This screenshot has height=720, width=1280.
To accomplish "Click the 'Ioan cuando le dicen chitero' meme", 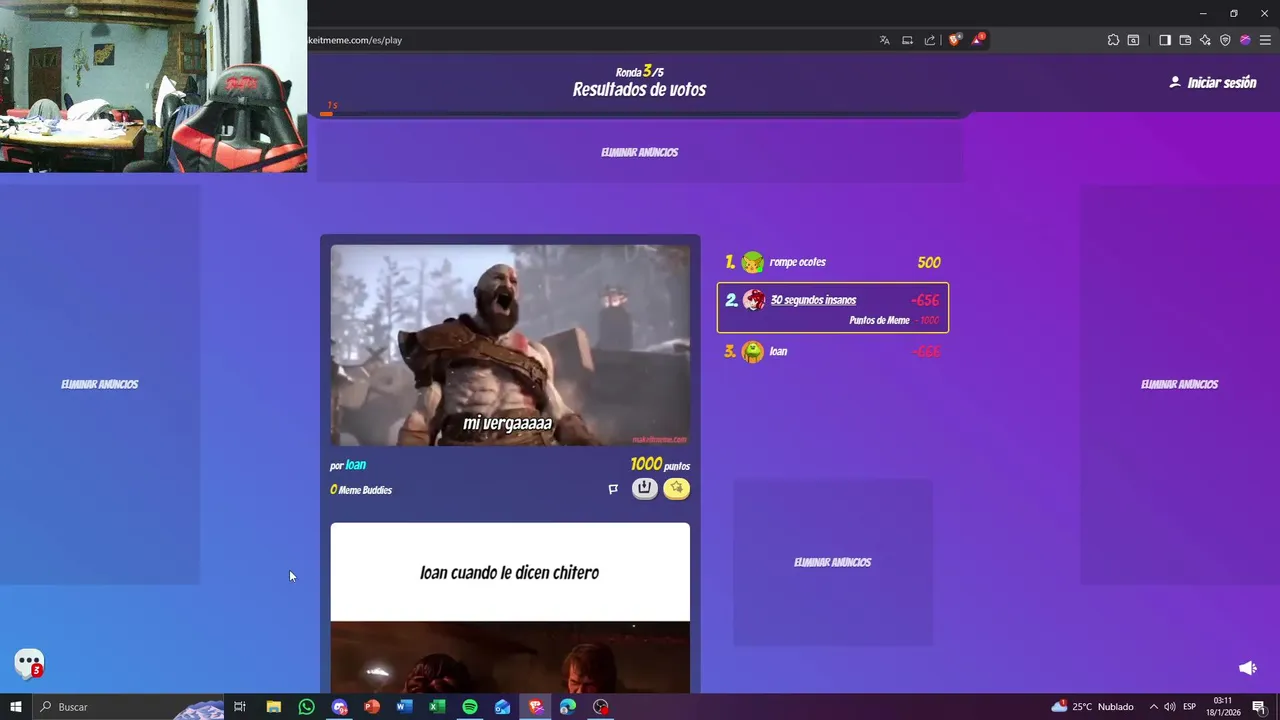I will click(510, 608).
